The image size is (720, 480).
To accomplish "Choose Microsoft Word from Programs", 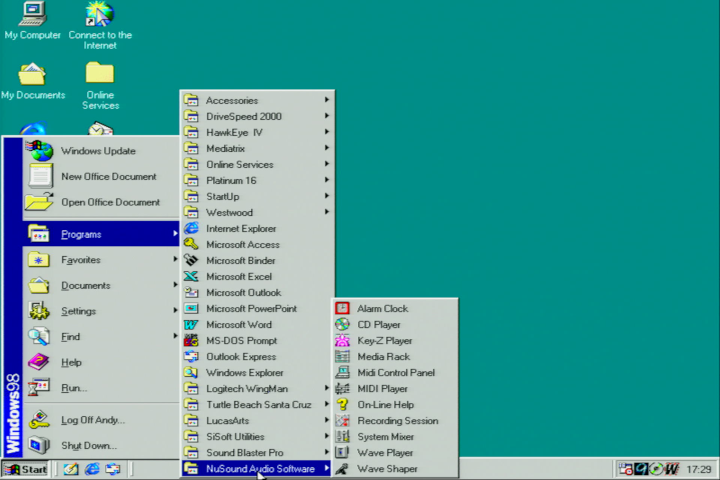I will coord(238,325).
